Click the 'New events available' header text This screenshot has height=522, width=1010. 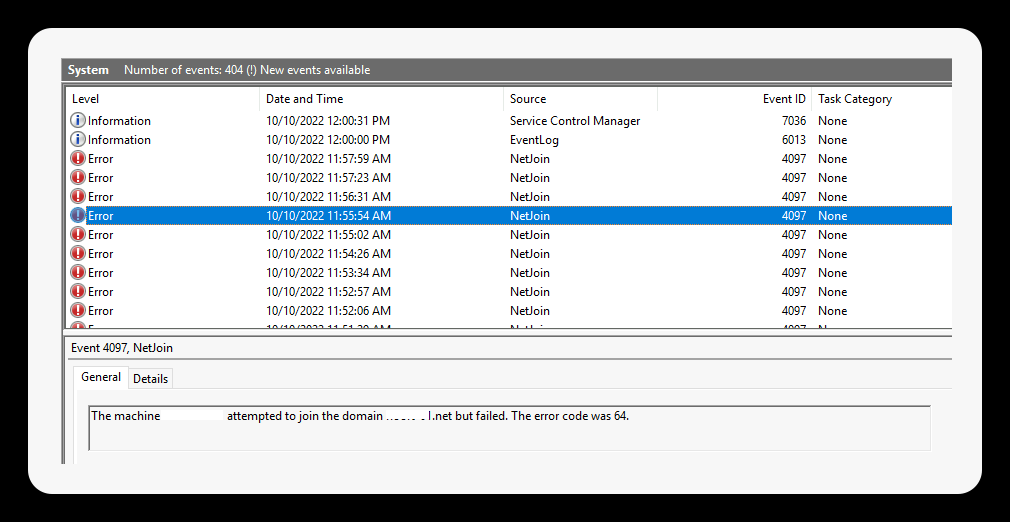click(315, 70)
